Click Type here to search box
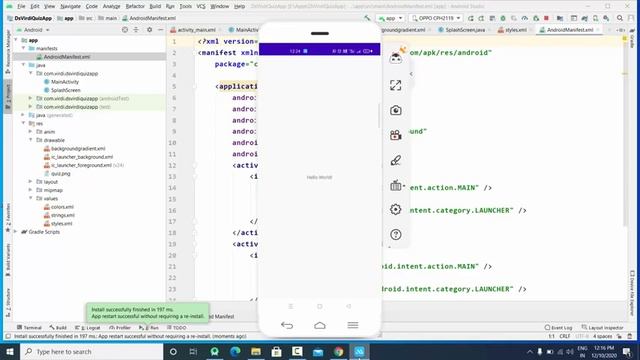Image resolution: width=640 pixels, height=360 pixels. (92, 351)
